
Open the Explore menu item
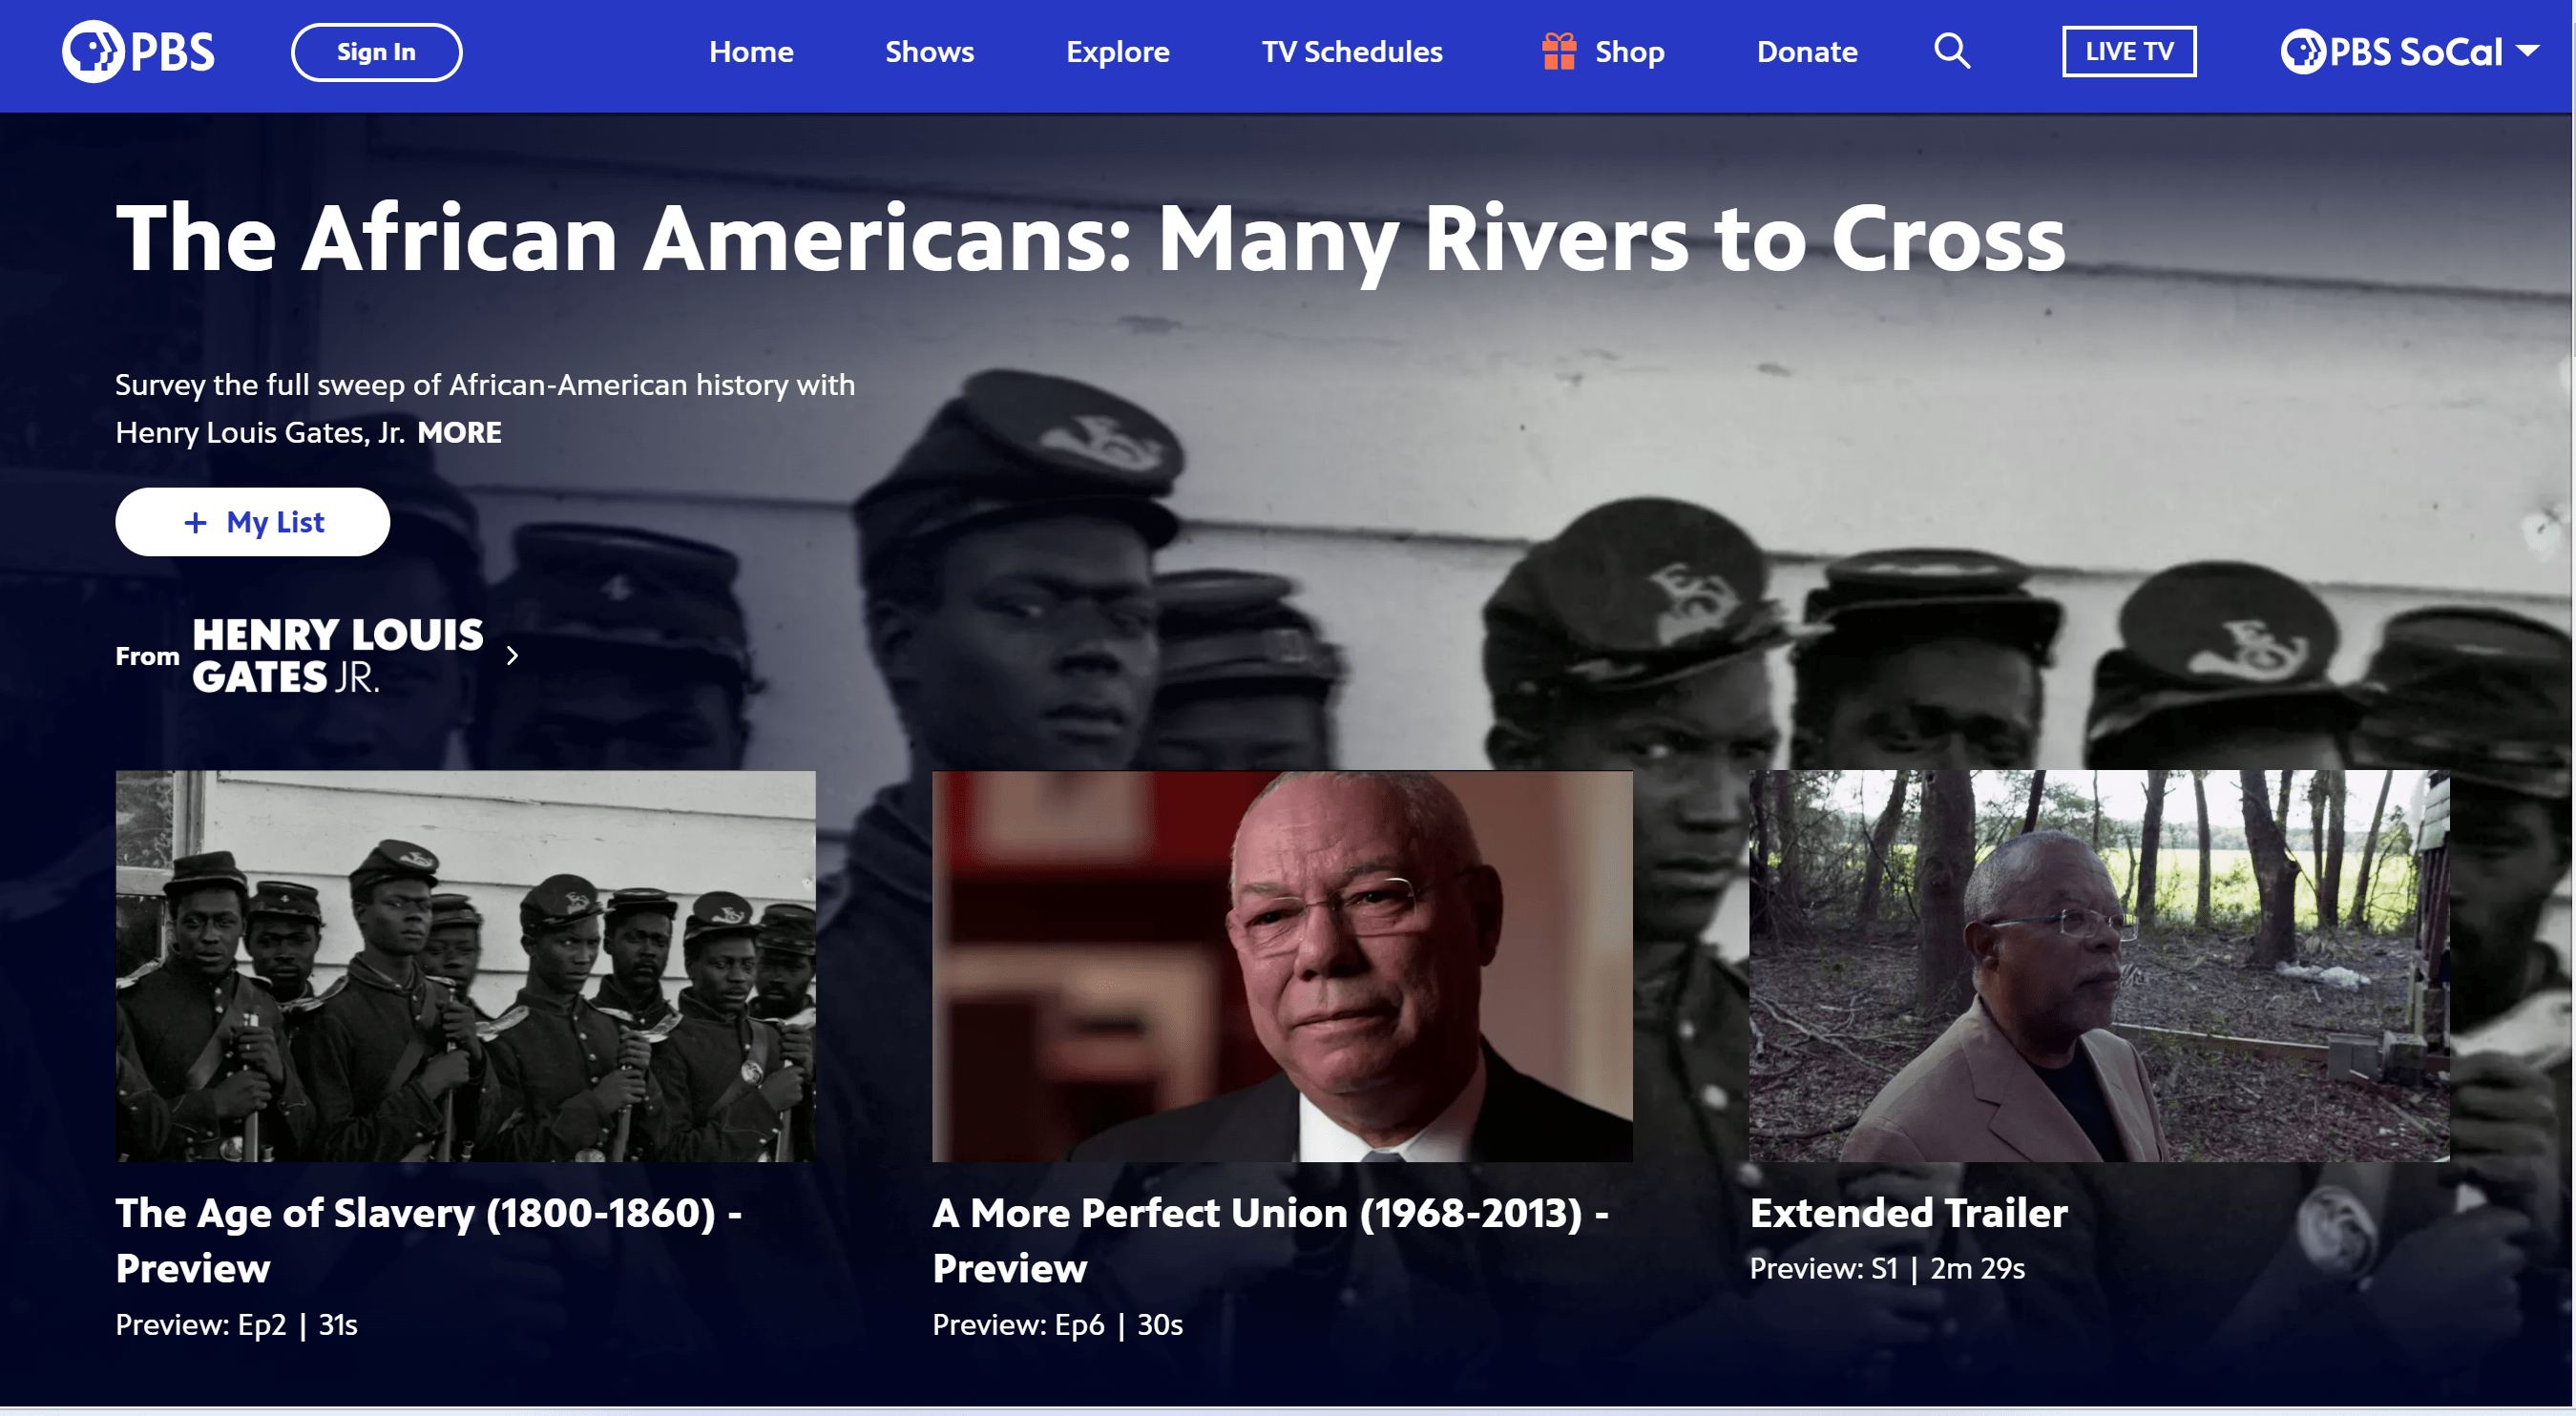point(1117,52)
